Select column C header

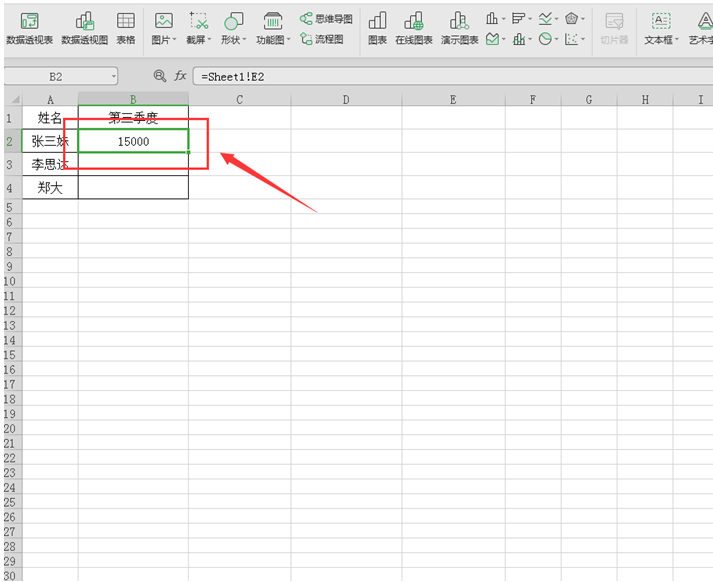[x=240, y=99]
